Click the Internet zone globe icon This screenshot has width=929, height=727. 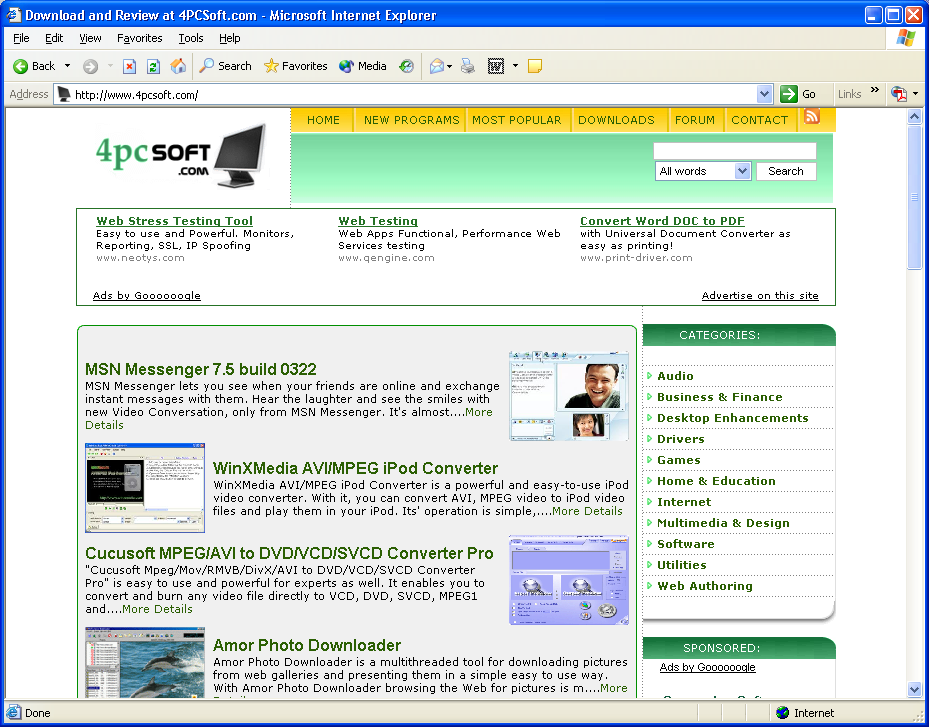click(x=783, y=713)
